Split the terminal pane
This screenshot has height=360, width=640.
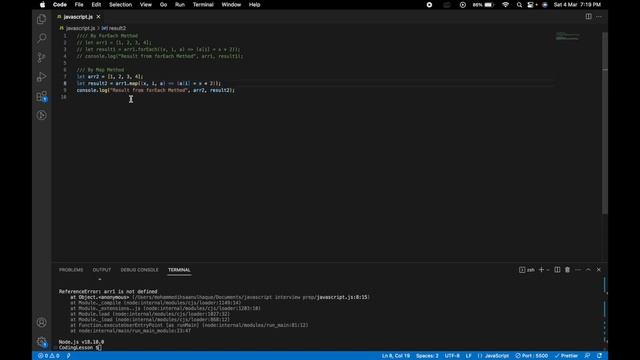pyautogui.click(x=557, y=270)
